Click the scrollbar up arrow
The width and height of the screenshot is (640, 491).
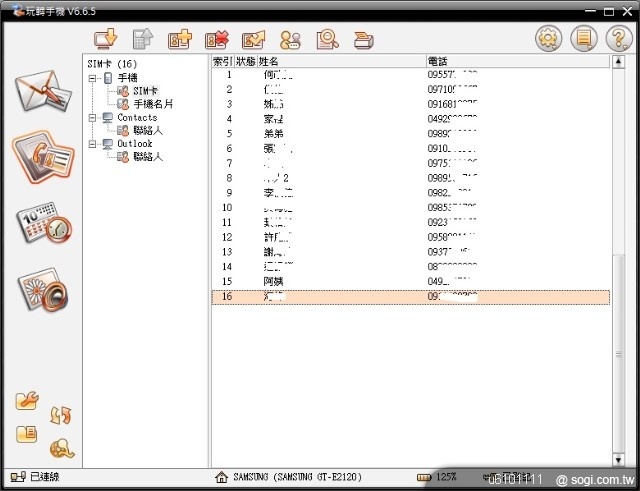[618, 62]
